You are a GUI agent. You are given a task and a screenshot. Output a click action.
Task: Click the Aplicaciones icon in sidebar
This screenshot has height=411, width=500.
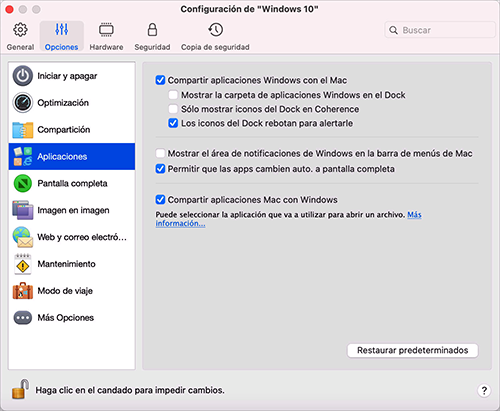[23, 156]
